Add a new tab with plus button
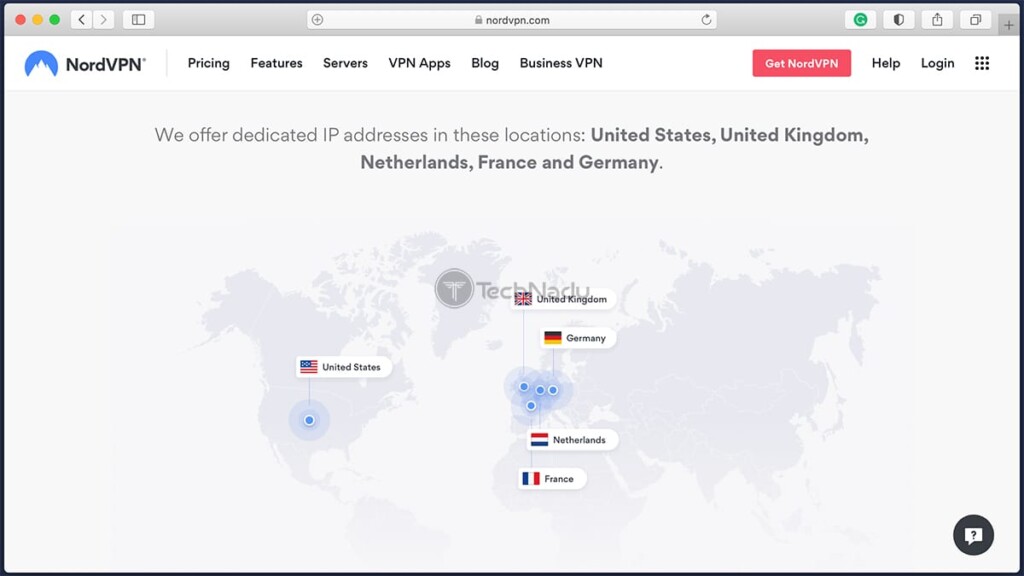This screenshot has height=576, width=1024. (x=1009, y=25)
